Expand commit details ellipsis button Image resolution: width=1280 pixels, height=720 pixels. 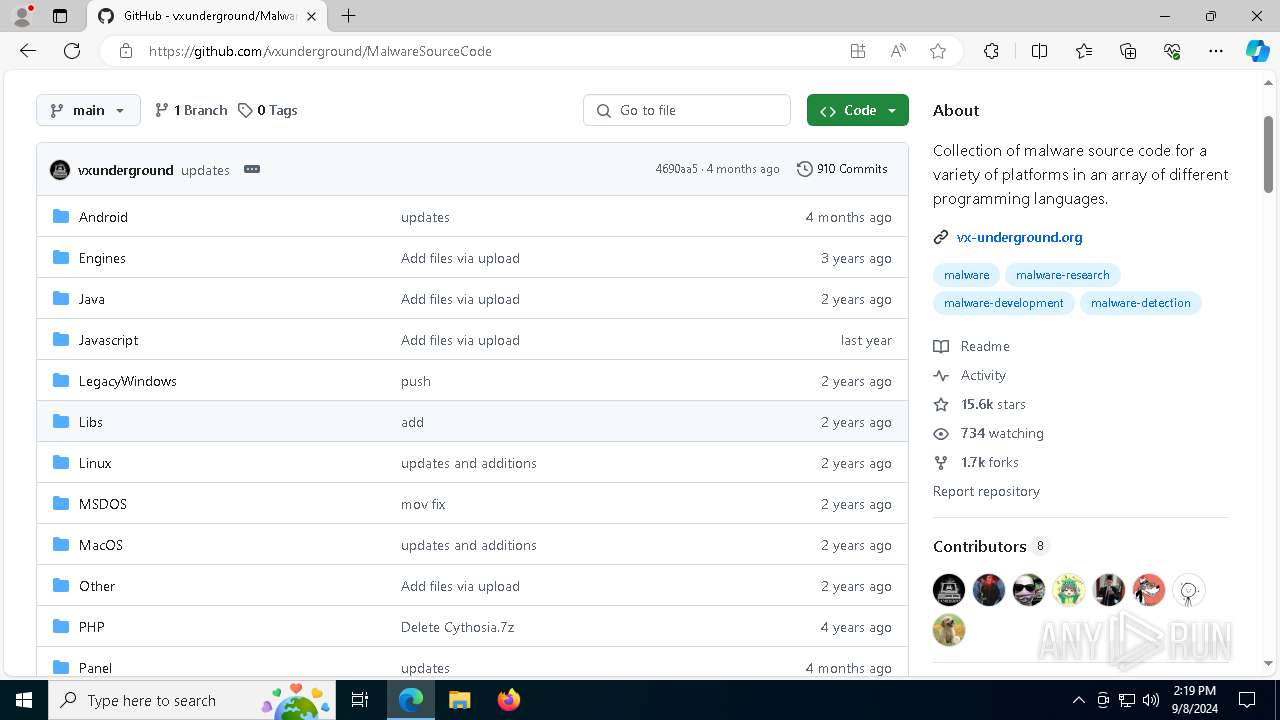[x=252, y=169]
